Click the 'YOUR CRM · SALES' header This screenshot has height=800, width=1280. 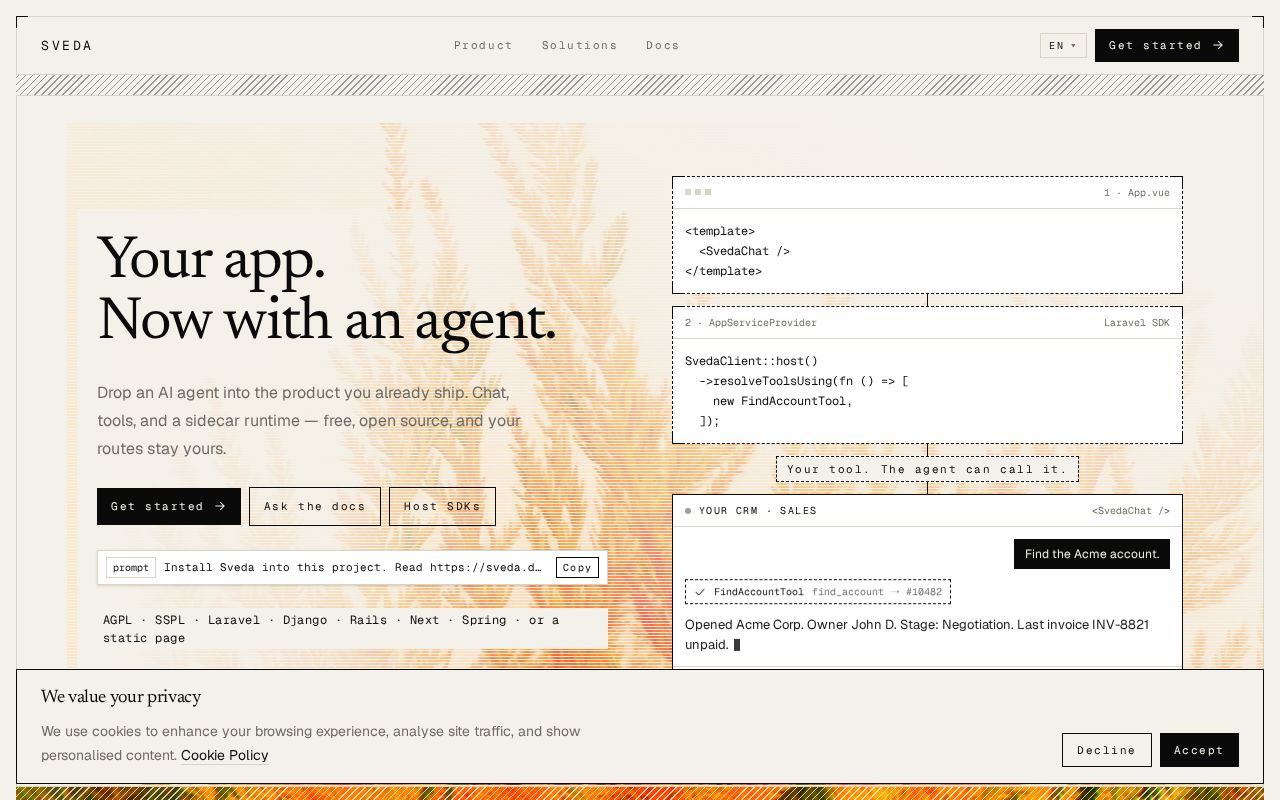[758, 511]
